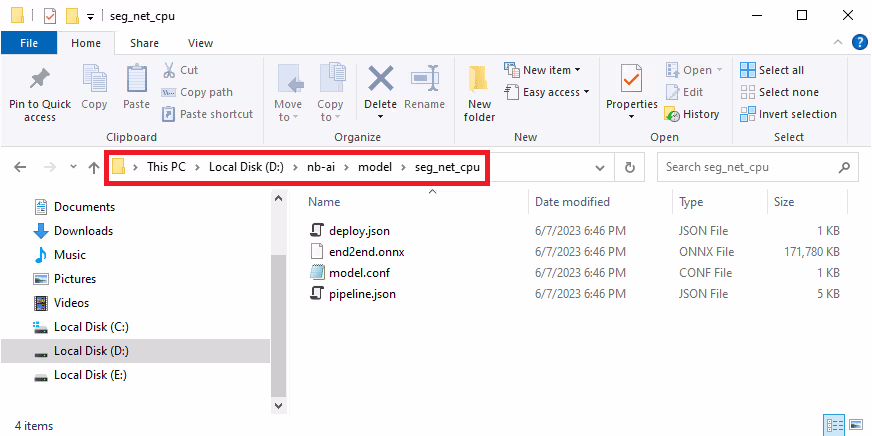Expand the Properties dropdown arrow

tap(631, 117)
